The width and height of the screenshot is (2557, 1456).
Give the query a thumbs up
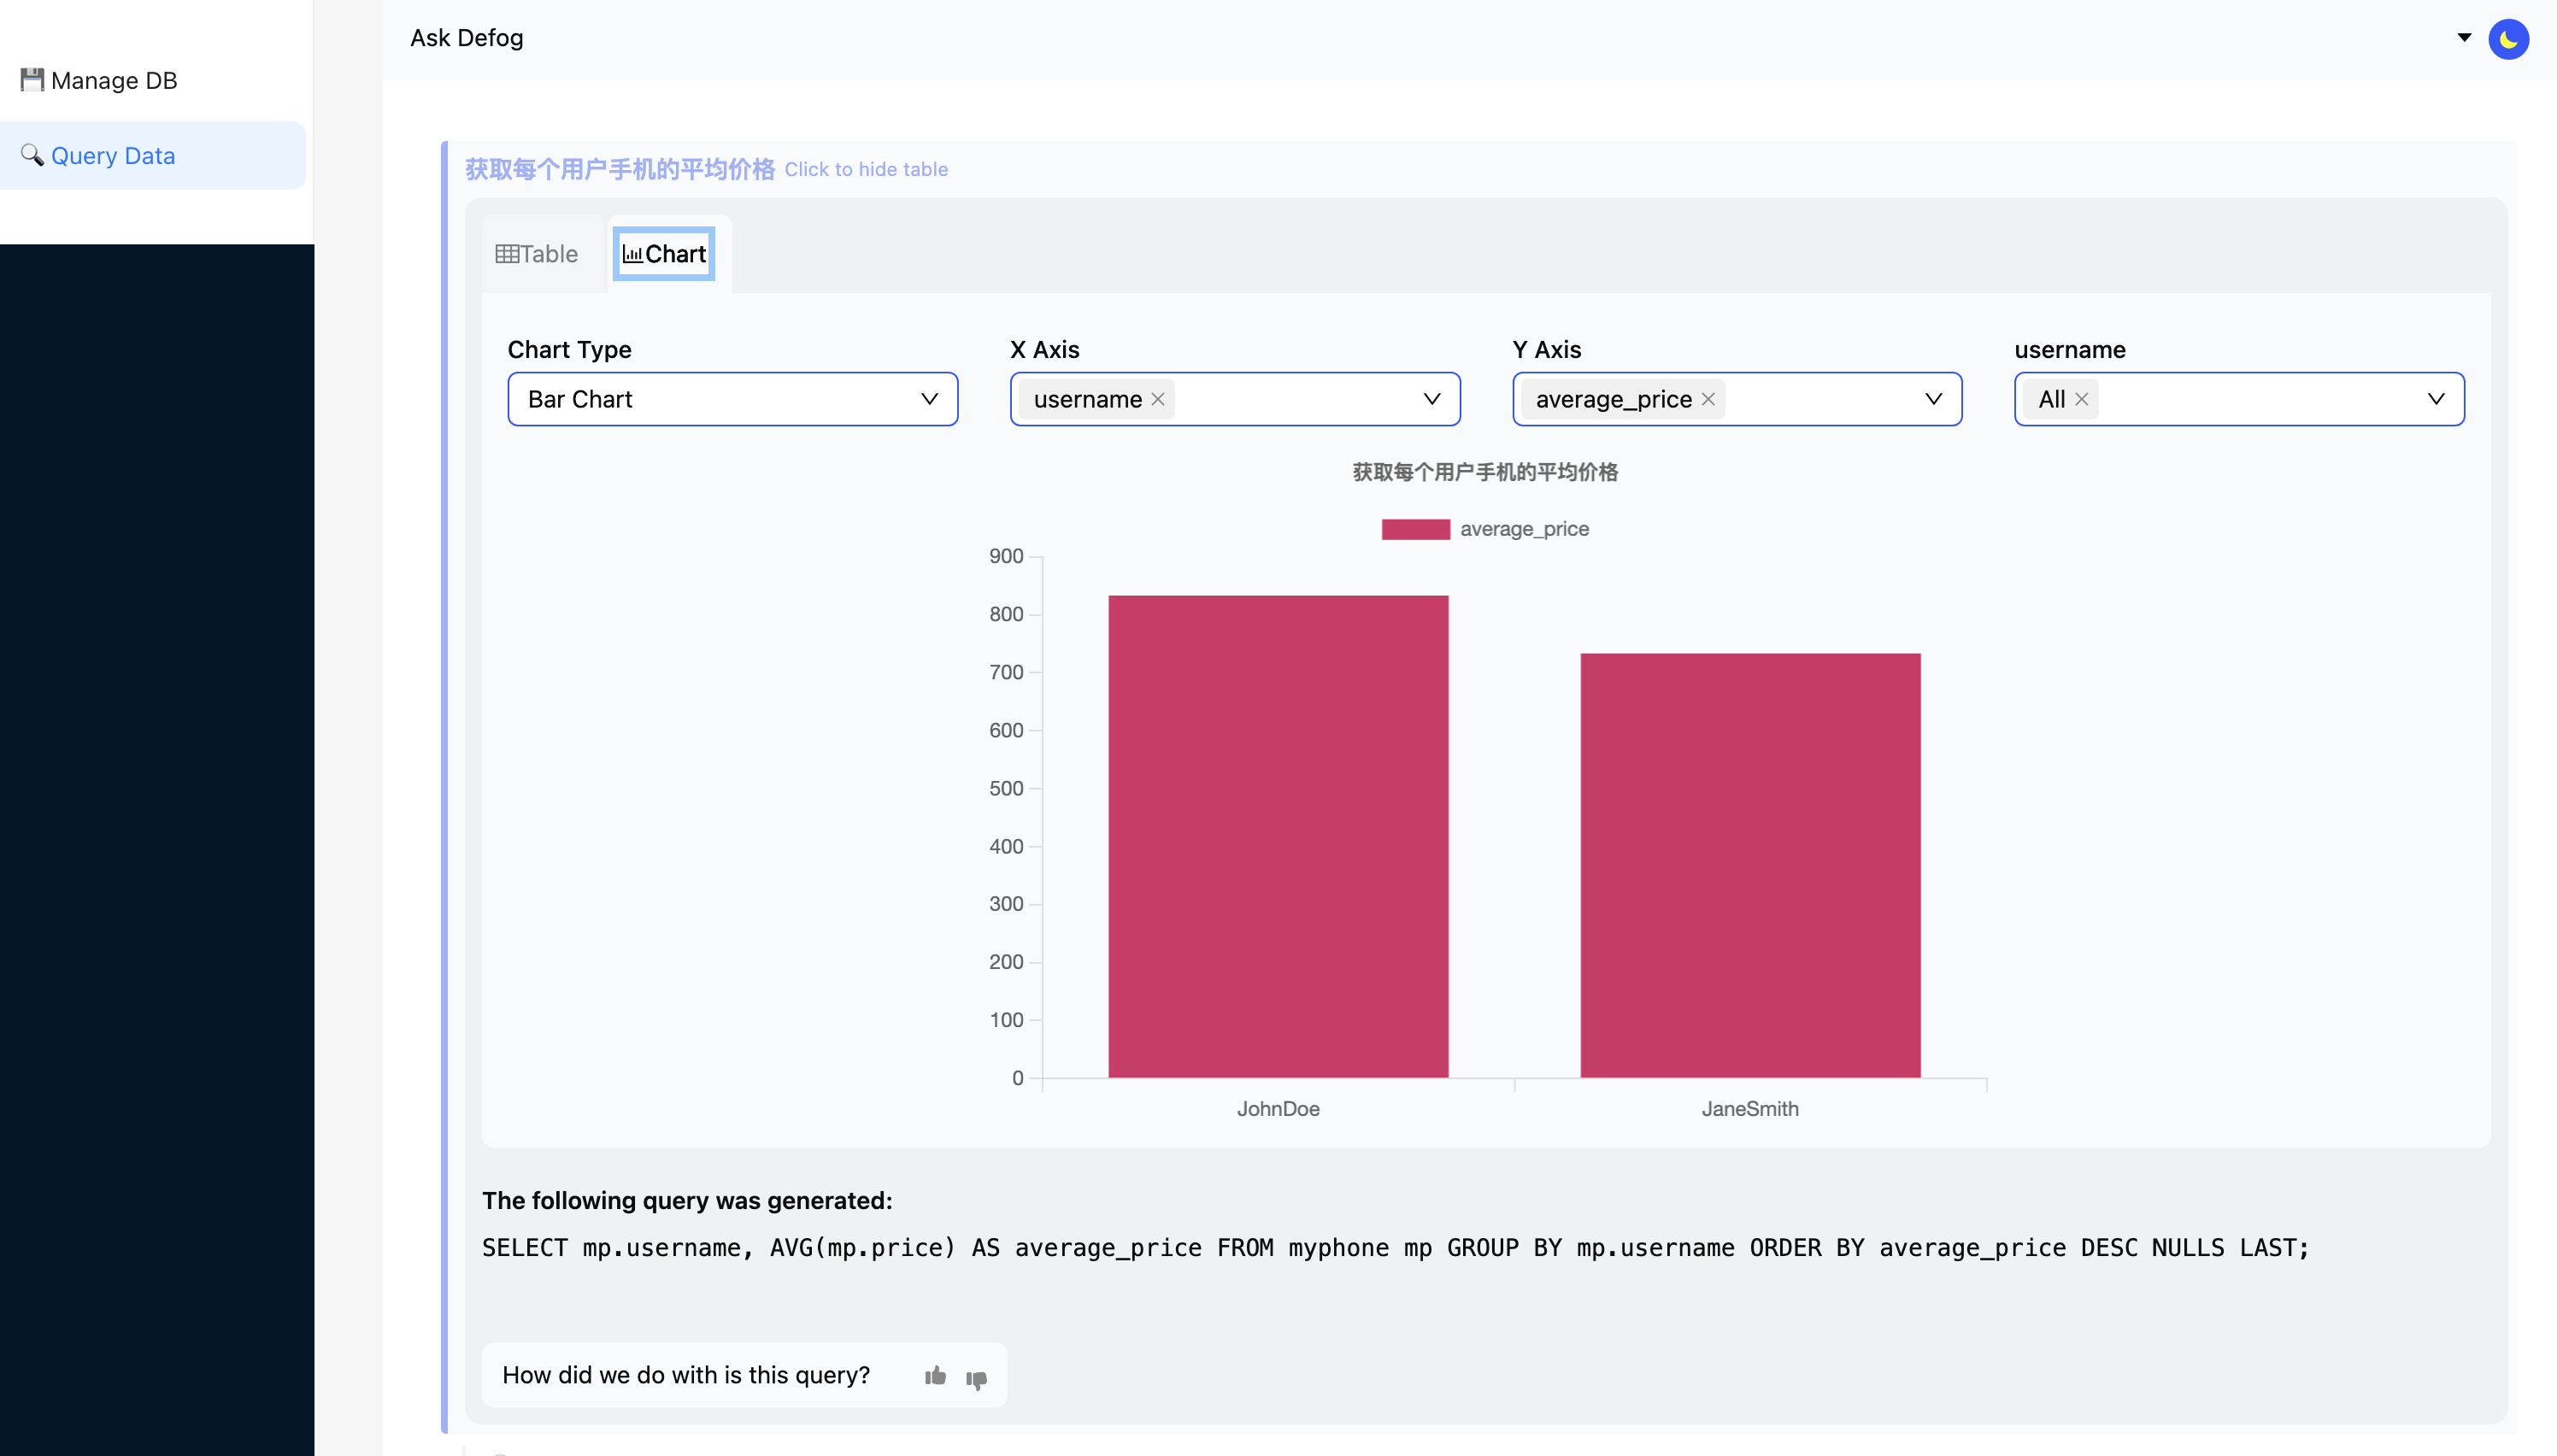point(935,1375)
